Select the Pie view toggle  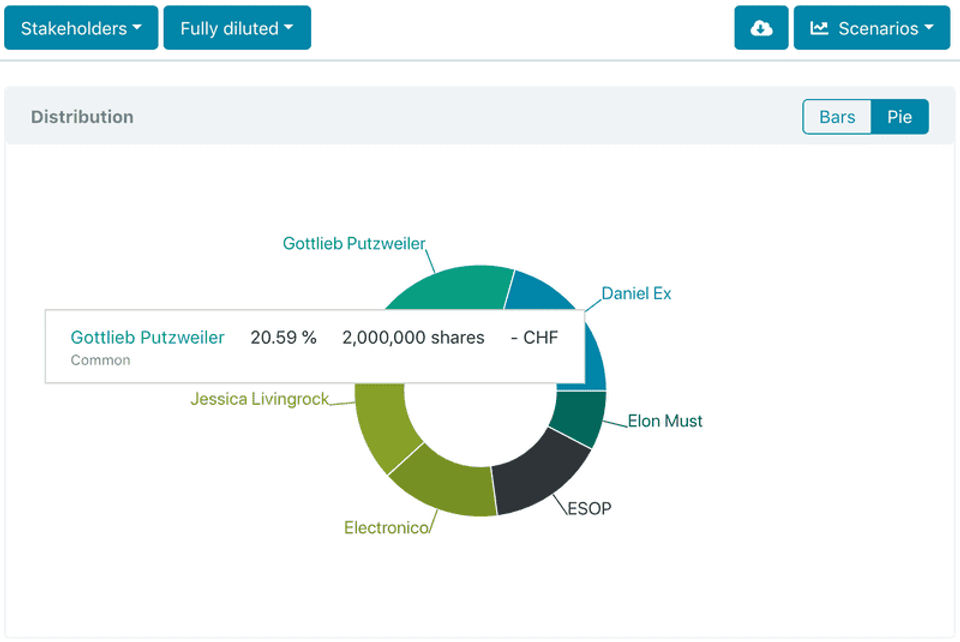[899, 117]
